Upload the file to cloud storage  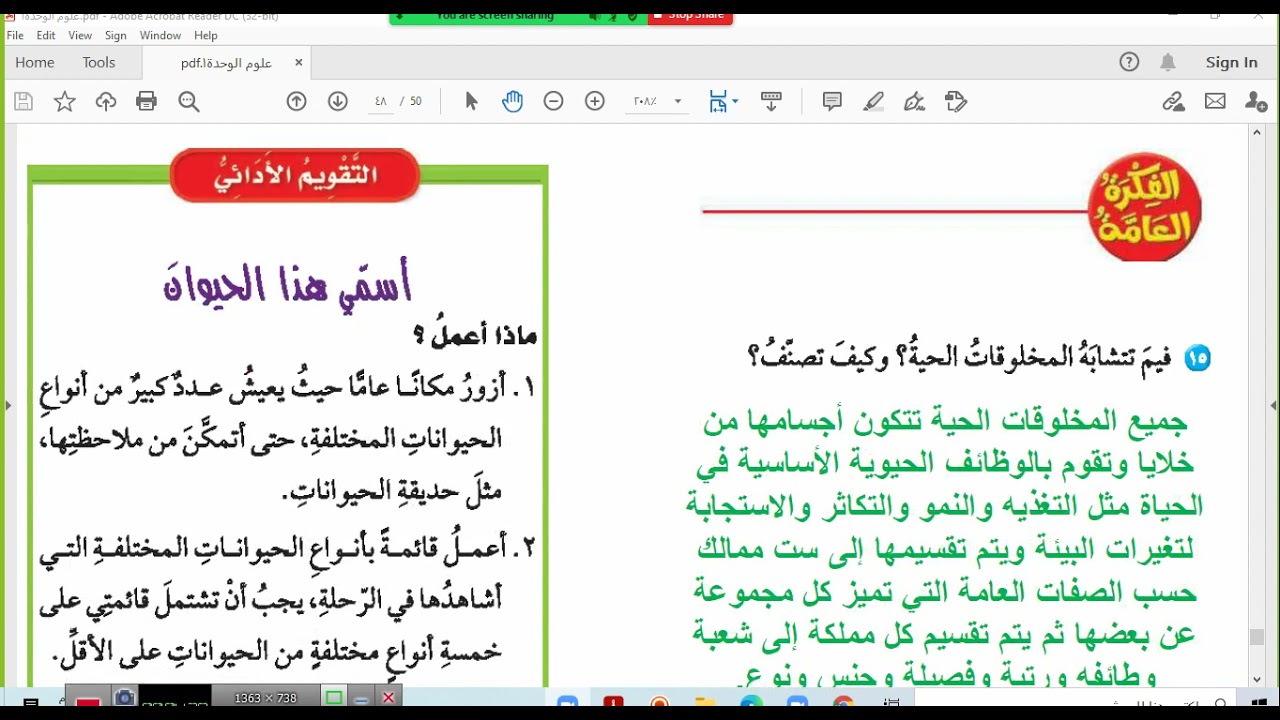(106, 101)
